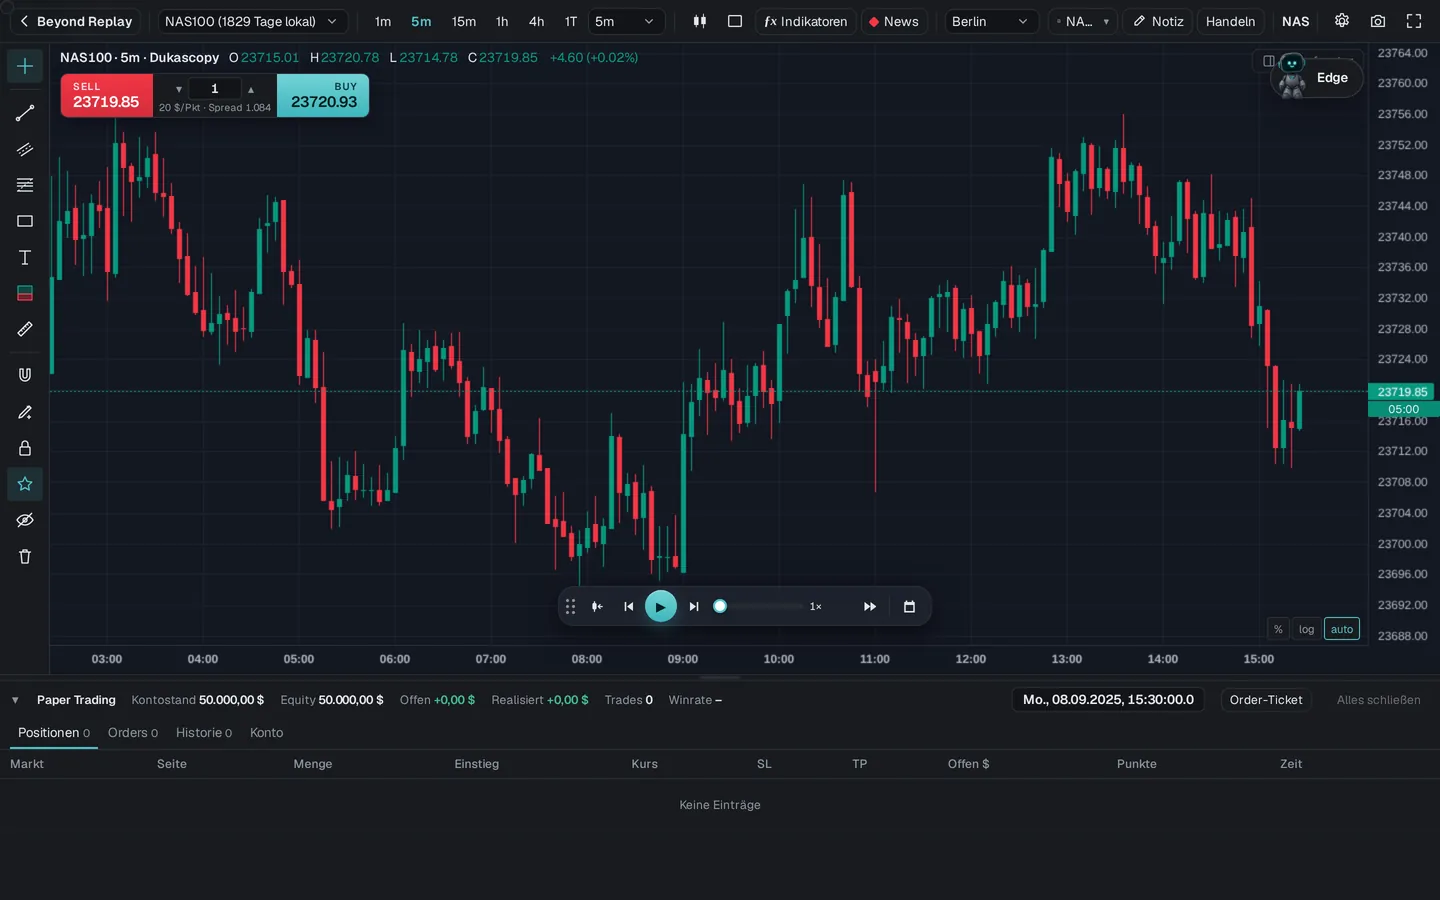Open the Order-Ticket
This screenshot has width=1440, height=900.
coord(1266,700)
